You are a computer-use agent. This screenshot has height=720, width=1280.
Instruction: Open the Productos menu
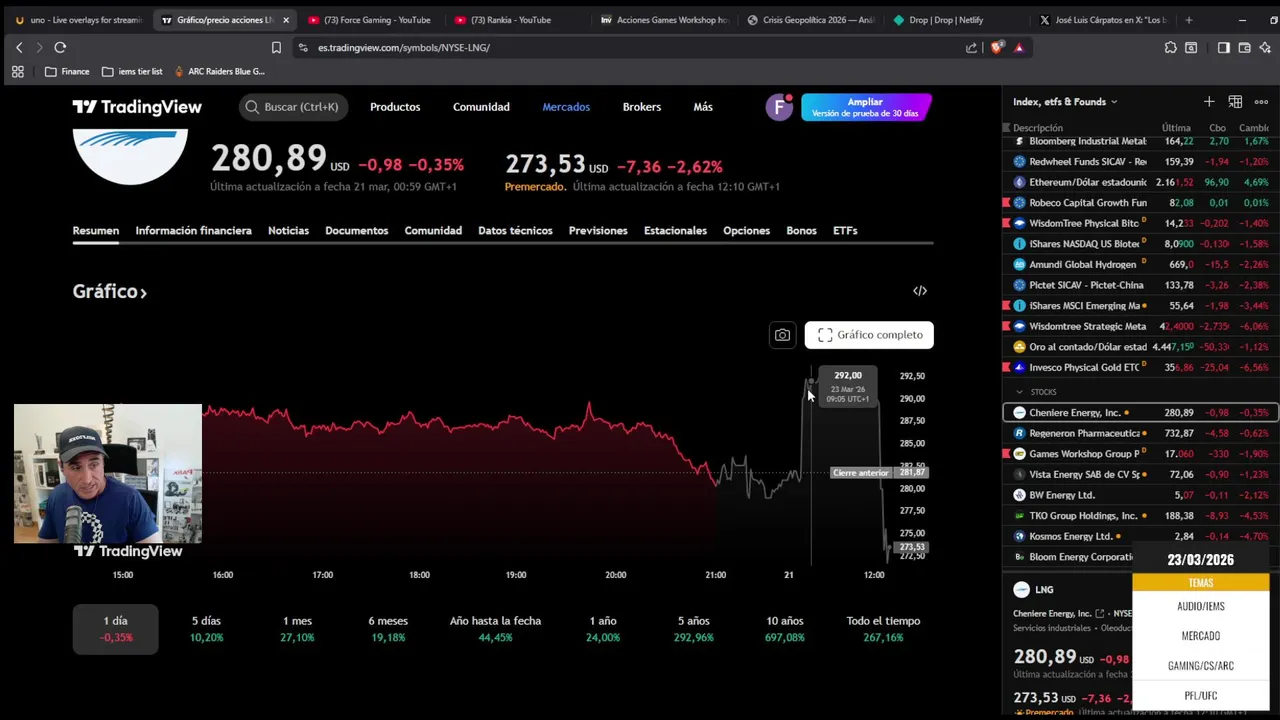[x=395, y=107]
